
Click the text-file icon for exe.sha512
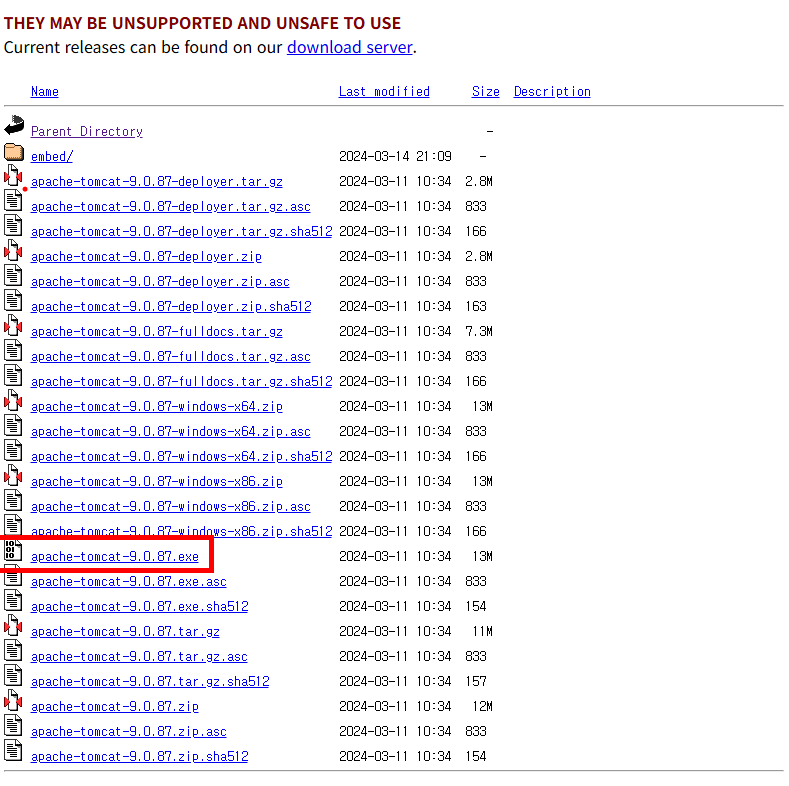[13, 600]
